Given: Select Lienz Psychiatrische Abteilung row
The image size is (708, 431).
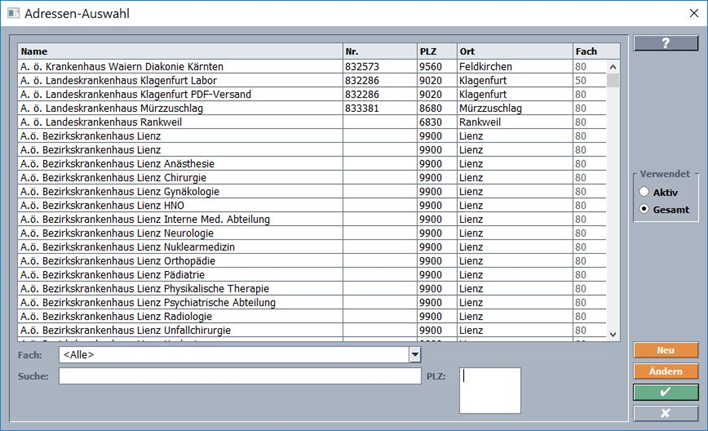Looking at the screenshot, I should point(312,302).
